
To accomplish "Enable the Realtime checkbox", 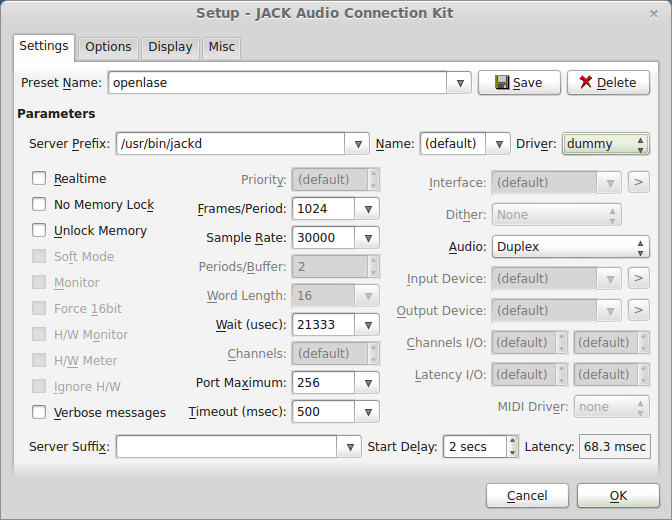I will click(39, 178).
